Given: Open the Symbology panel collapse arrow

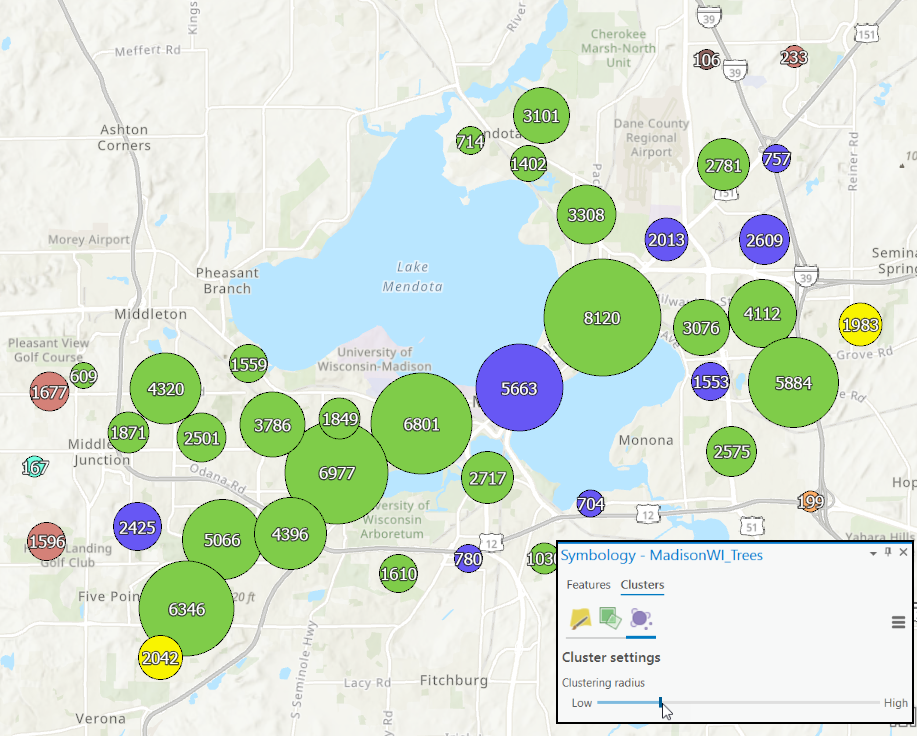Looking at the screenshot, I should pyautogui.click(x=872, y=553).
